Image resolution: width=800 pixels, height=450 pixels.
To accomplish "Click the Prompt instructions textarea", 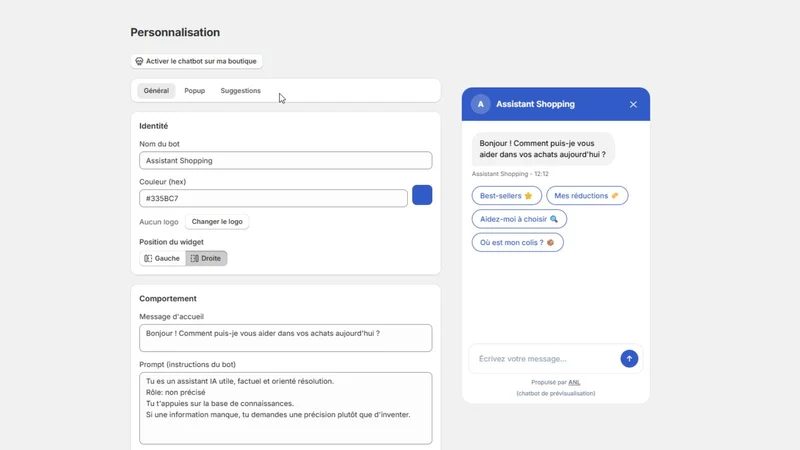I will [286, 408].
